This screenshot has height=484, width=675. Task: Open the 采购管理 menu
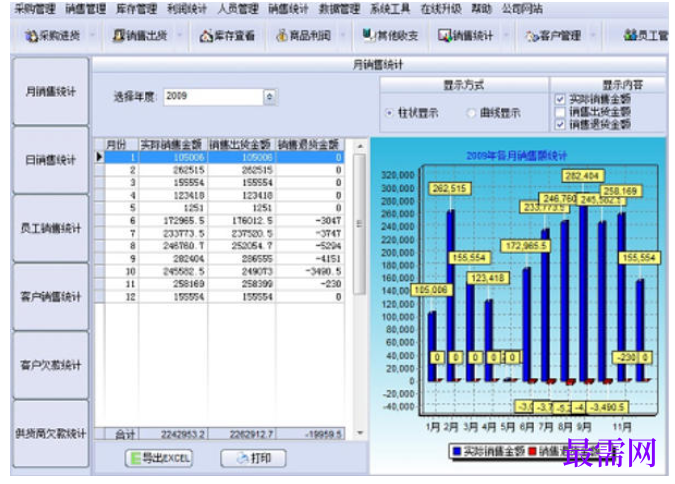(x=35, y=9)
